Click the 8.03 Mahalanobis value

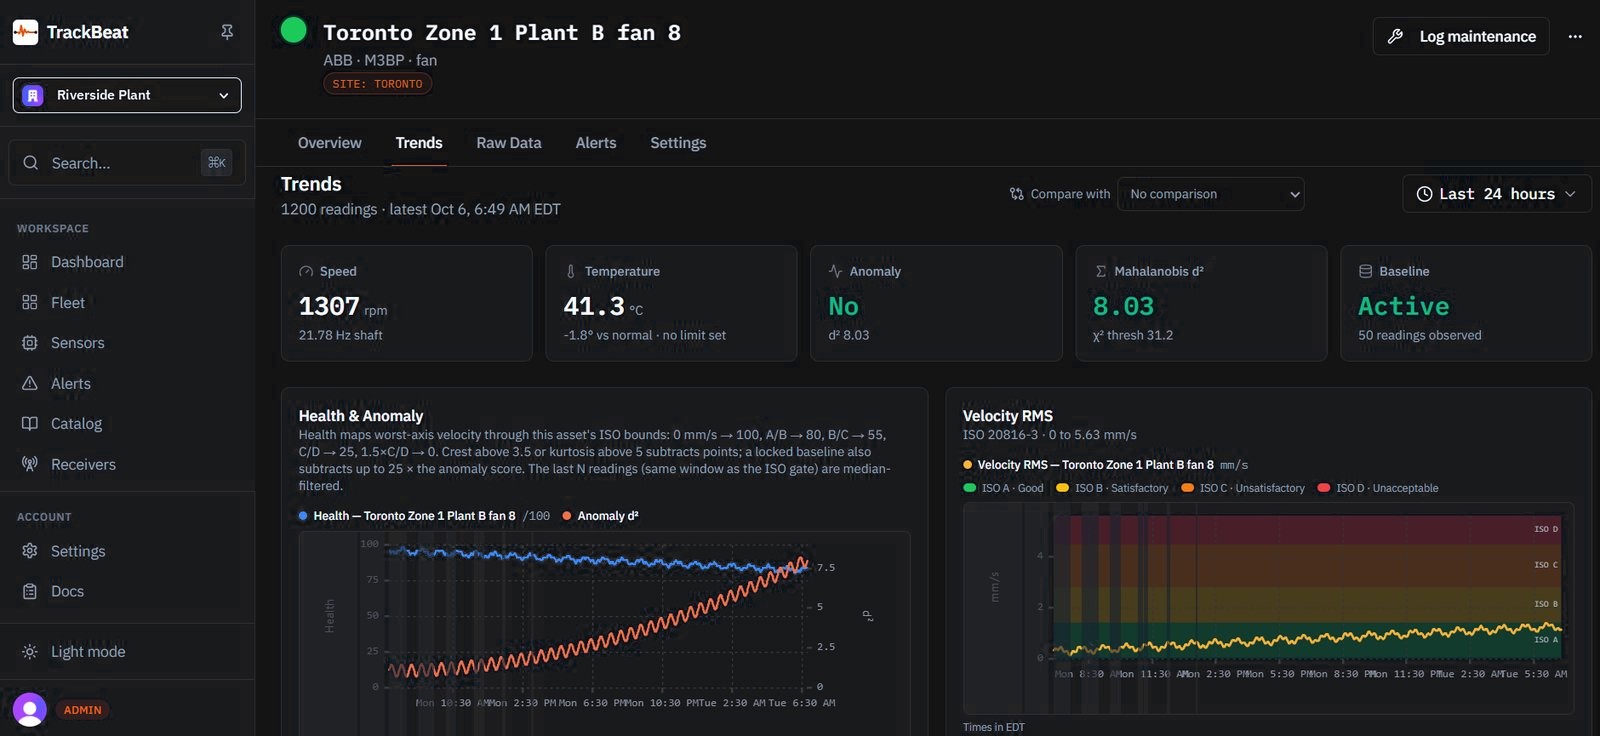pyautogui.click(x=1123, y=306)
